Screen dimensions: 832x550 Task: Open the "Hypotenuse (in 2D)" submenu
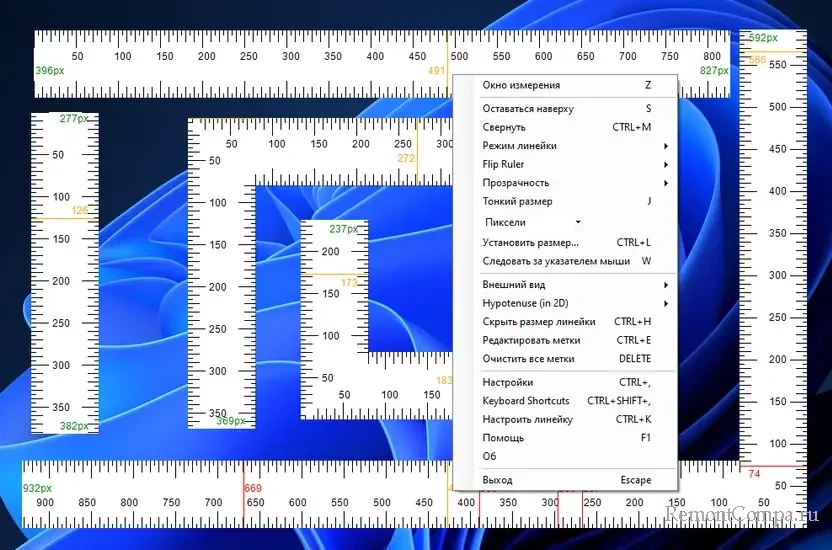[566, 303]
